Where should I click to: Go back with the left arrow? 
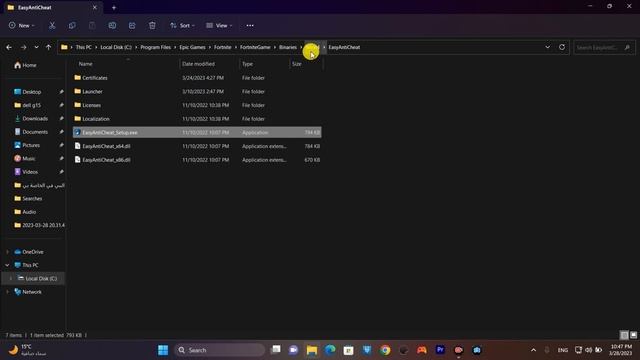point(9,47)
